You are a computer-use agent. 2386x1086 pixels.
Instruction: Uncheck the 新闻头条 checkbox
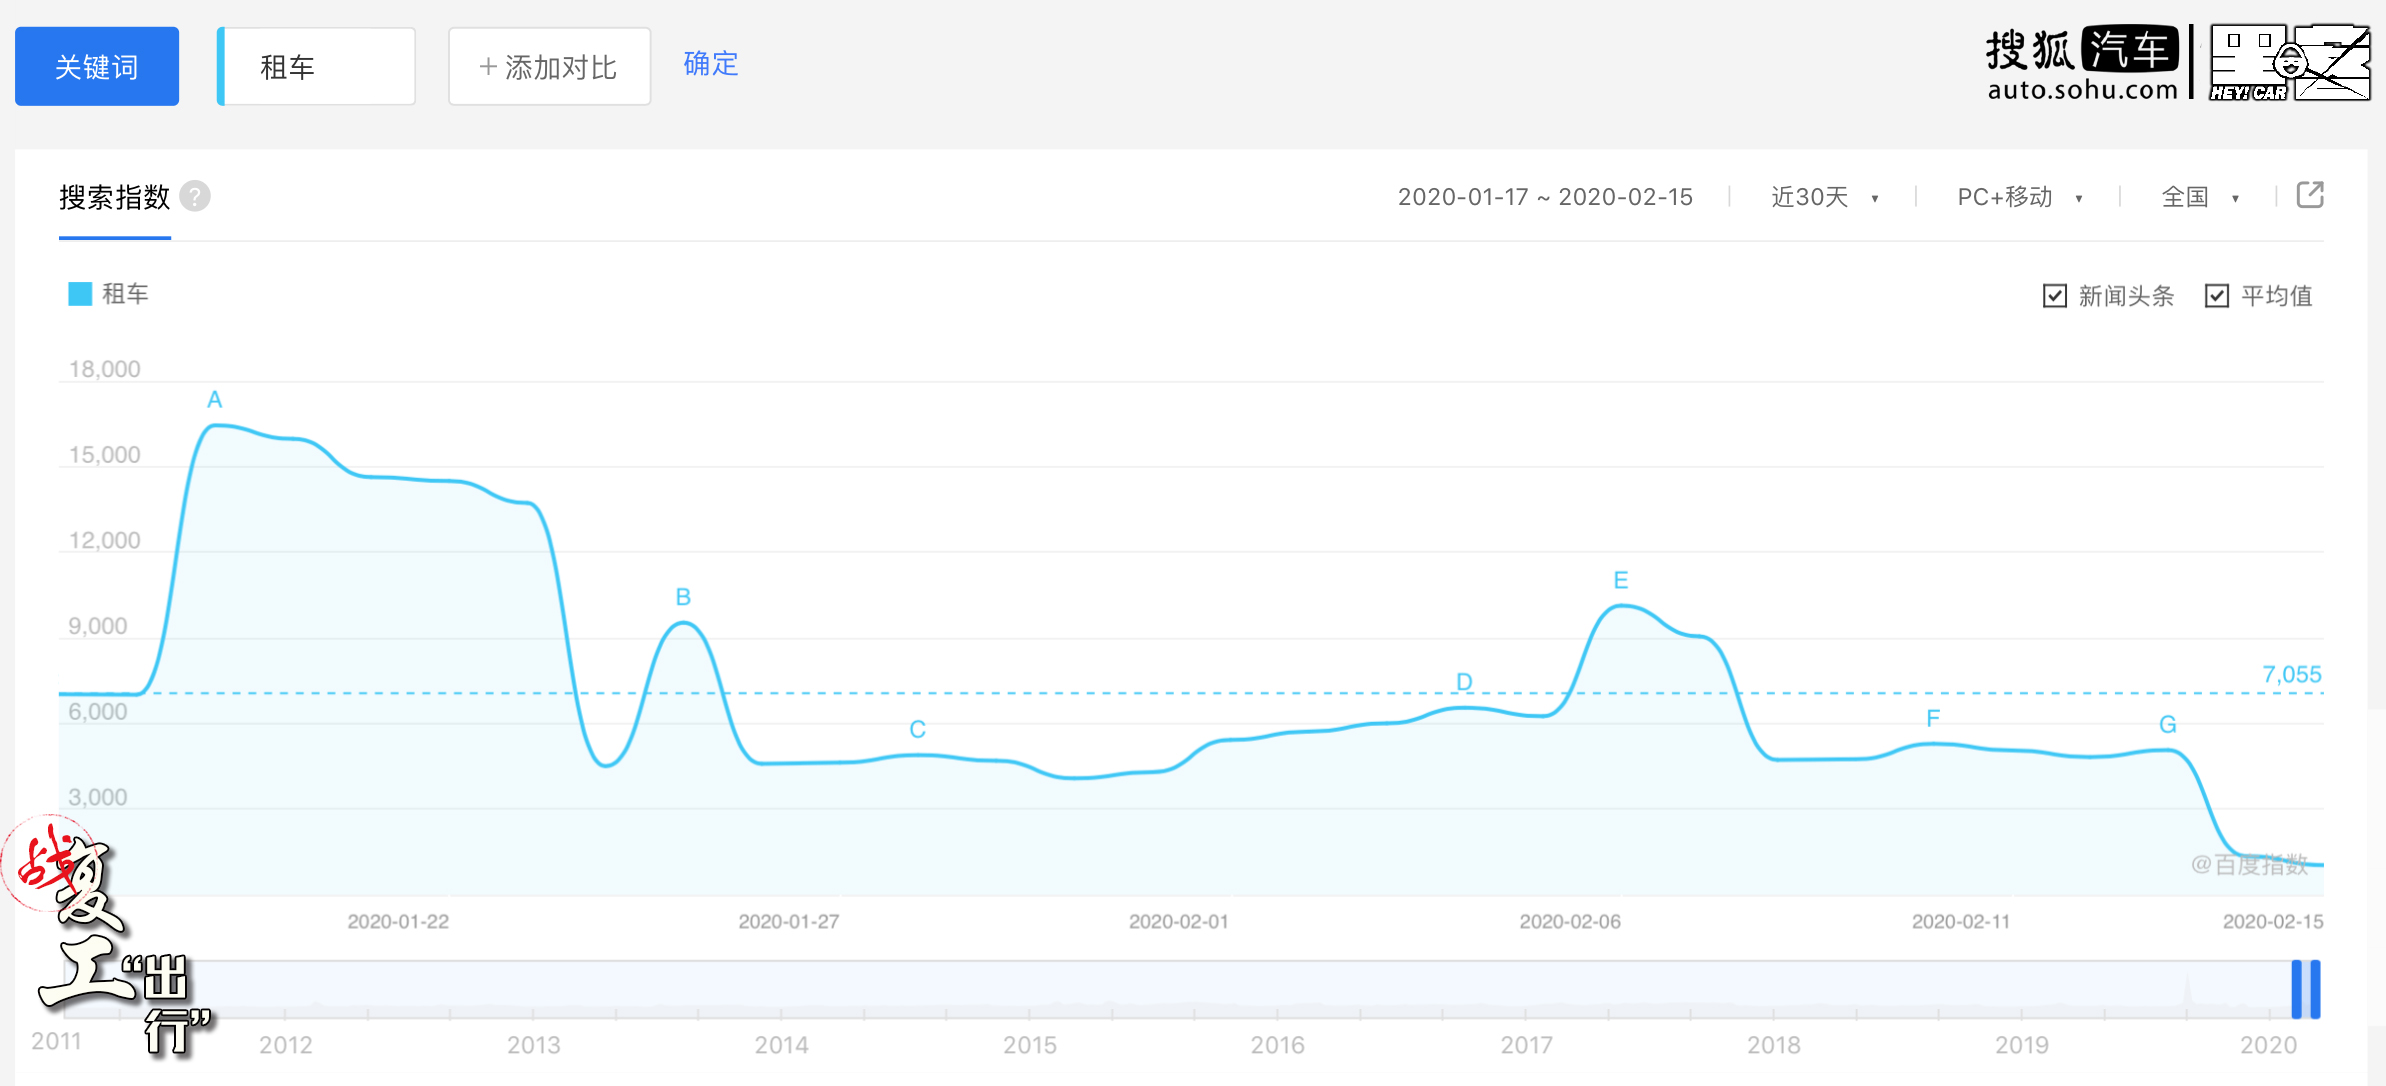[x=2055, y=296]
